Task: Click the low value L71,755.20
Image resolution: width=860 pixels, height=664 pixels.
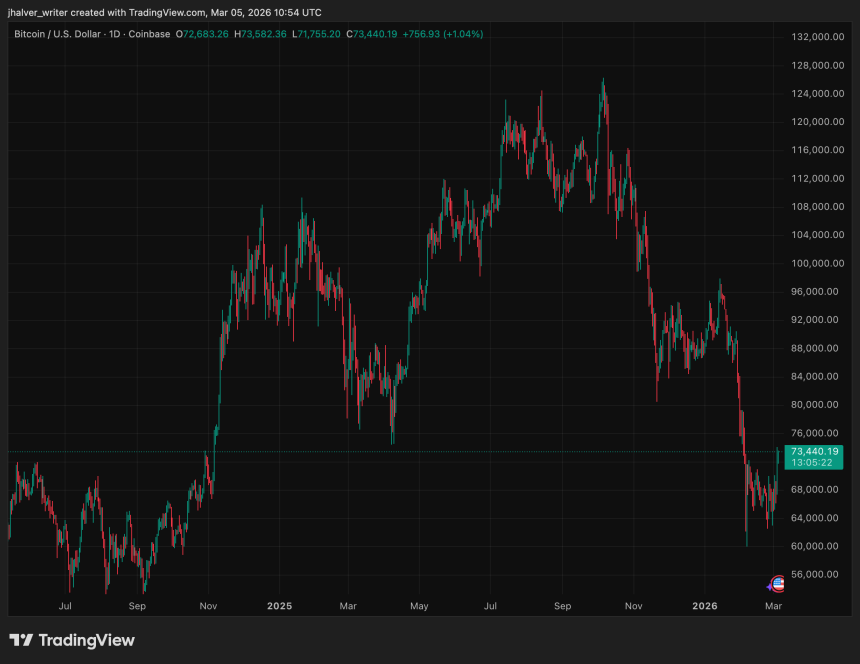Action: (315, 33)
